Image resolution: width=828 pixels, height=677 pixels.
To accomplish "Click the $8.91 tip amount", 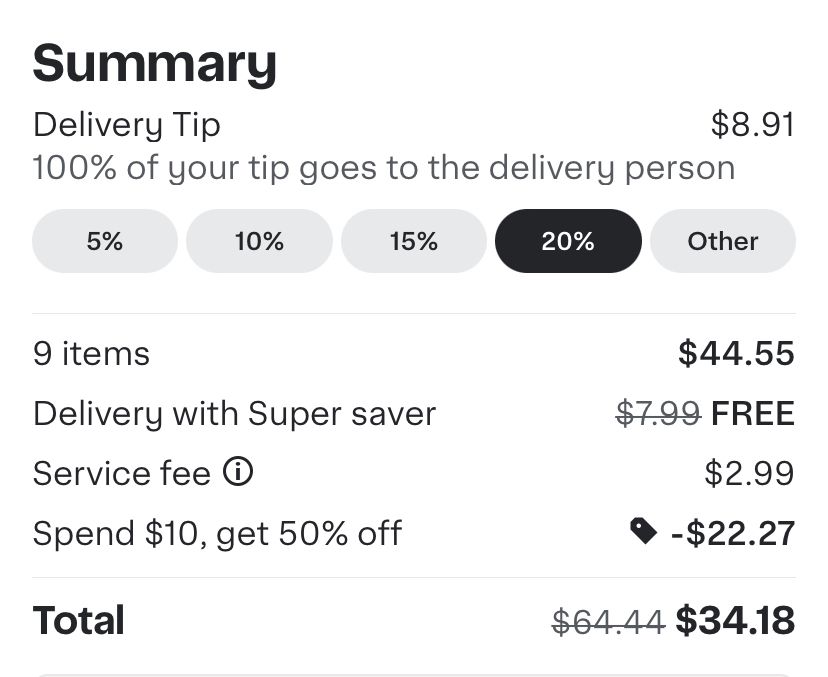I will [x=753, y=125].
